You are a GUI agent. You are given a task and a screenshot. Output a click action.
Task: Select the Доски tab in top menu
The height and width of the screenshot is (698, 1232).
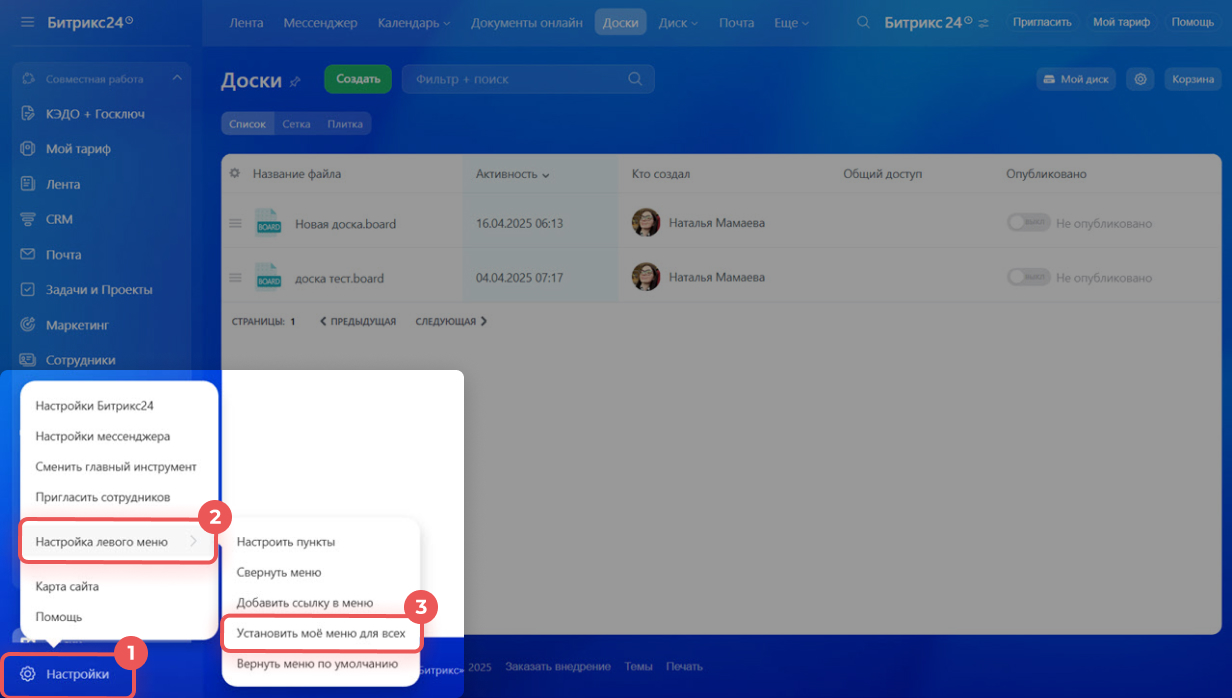click(x=620, y=22)
